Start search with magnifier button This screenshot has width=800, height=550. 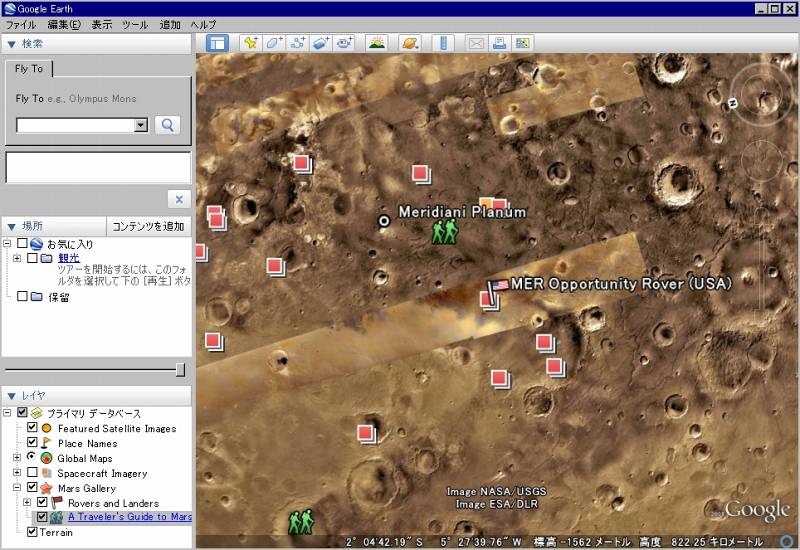click(167, 125)
